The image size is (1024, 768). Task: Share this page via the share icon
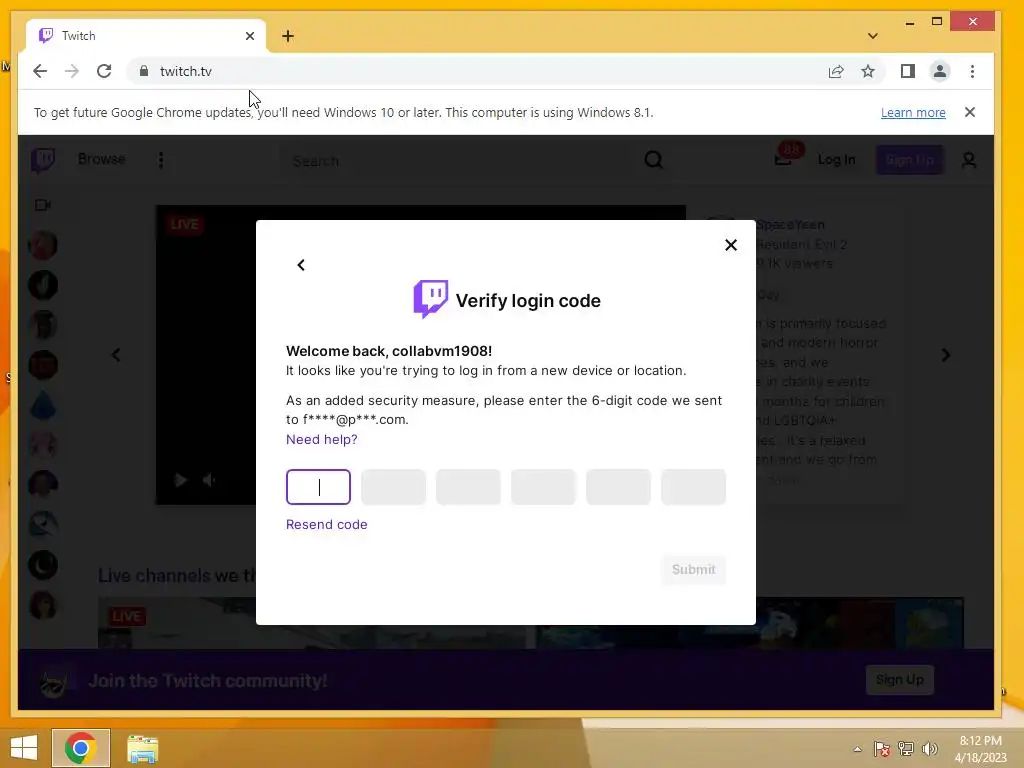pos(836,71)
